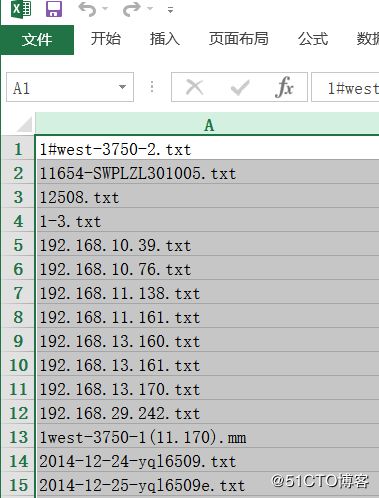The height and width of the screenshot is (498, 379).
Task: Click cell 2014-12-25-yq16509e.txt
Action: tap(207, 485)
